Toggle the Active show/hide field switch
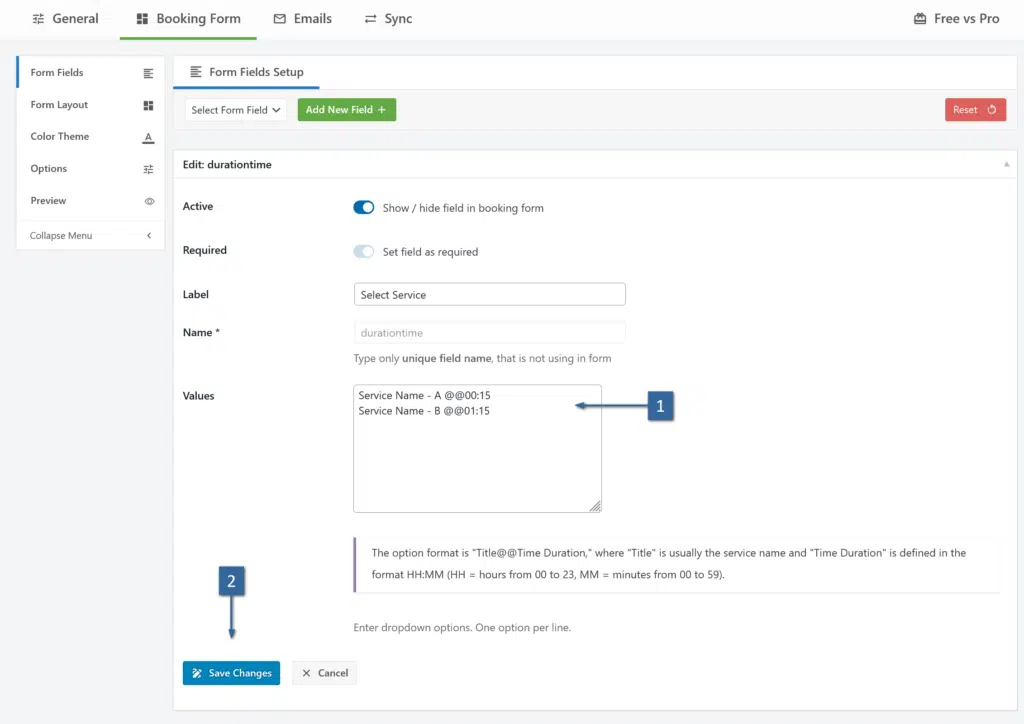 pos(363,208)
